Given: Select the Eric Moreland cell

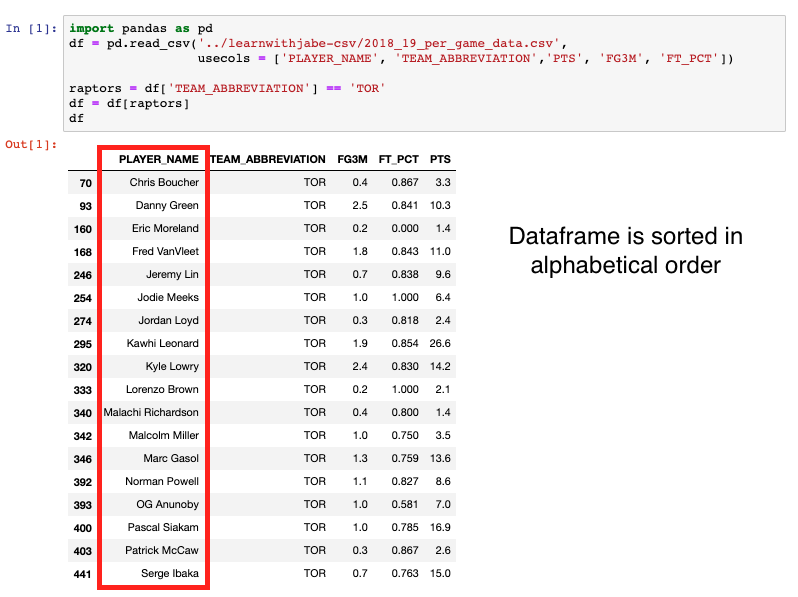Looking at the screenshot, I should coord(165,228).
